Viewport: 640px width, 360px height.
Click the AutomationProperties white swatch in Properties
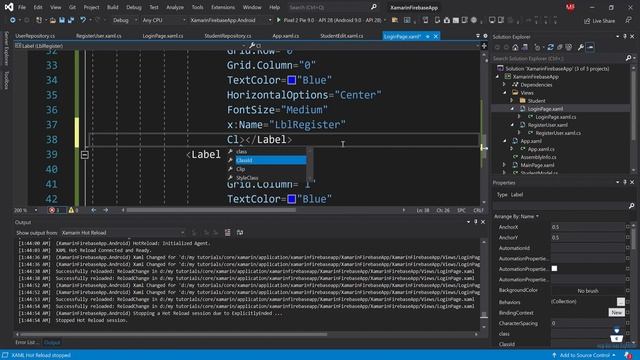(554, 269)
